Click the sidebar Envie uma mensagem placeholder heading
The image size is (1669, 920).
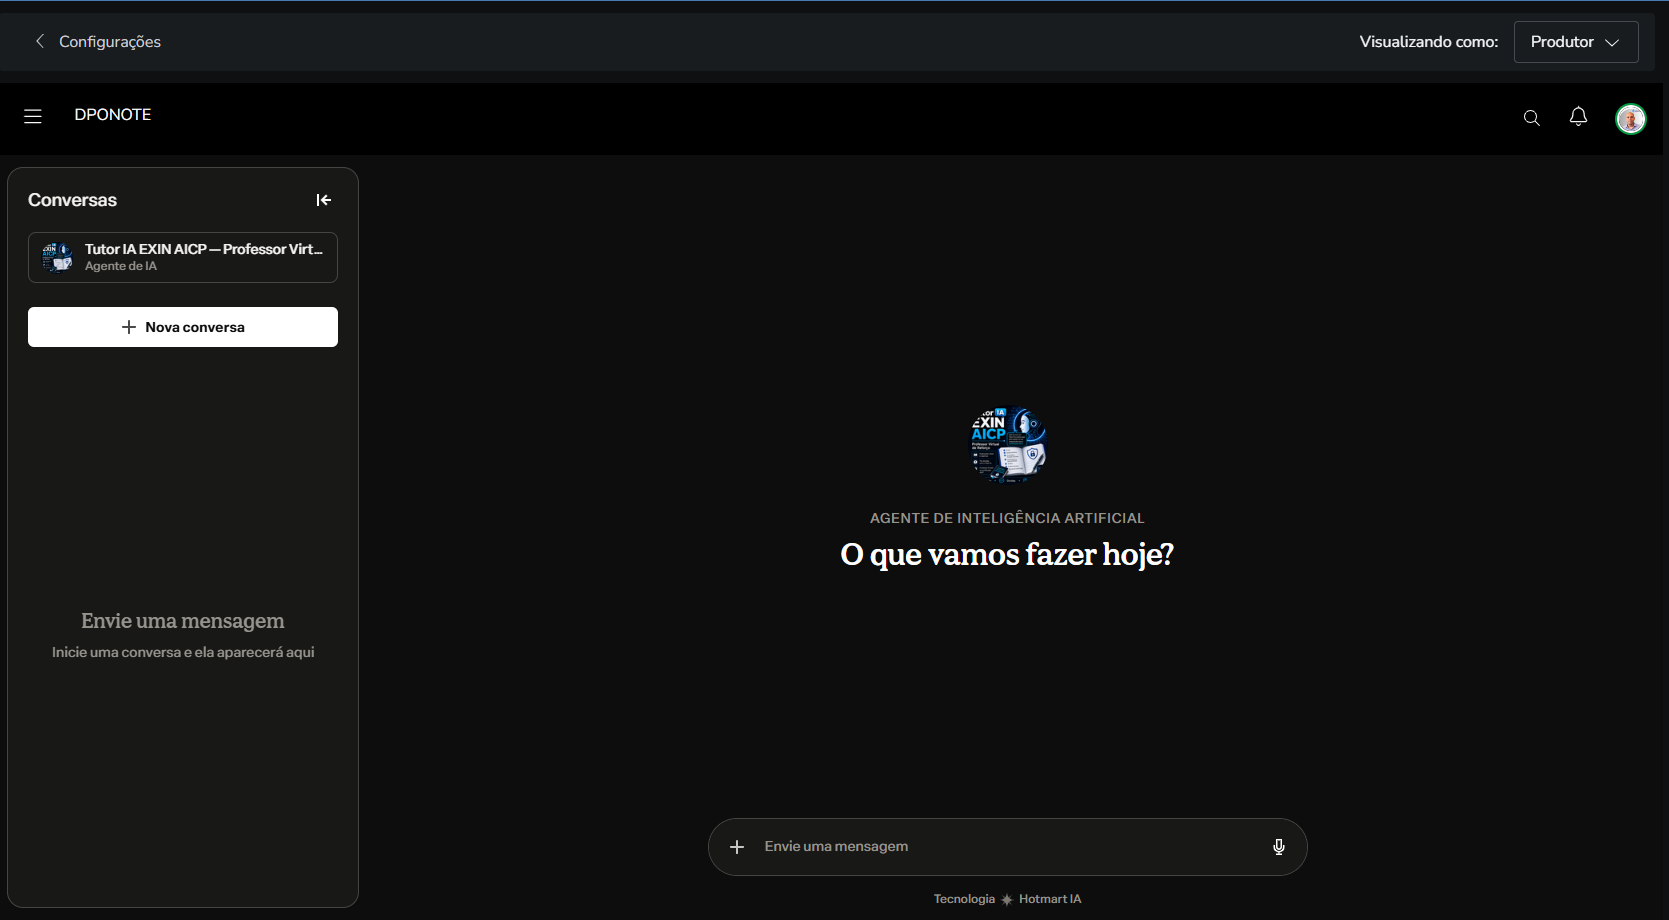[183, 621]
